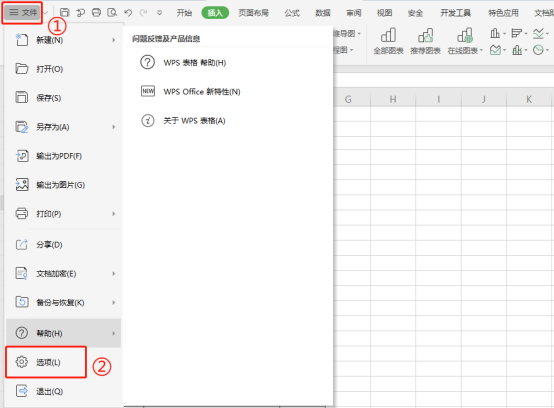Screen dimensions: 554x408
Task: Click the print icon in quick access toolbar
Action: pyautogui.click(x=96, y=13)
